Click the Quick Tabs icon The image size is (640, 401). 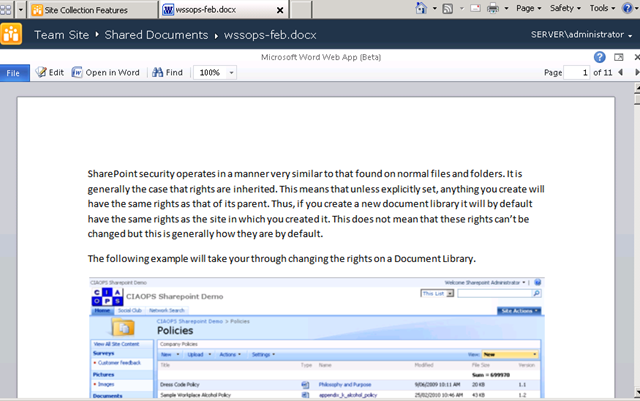5,9
